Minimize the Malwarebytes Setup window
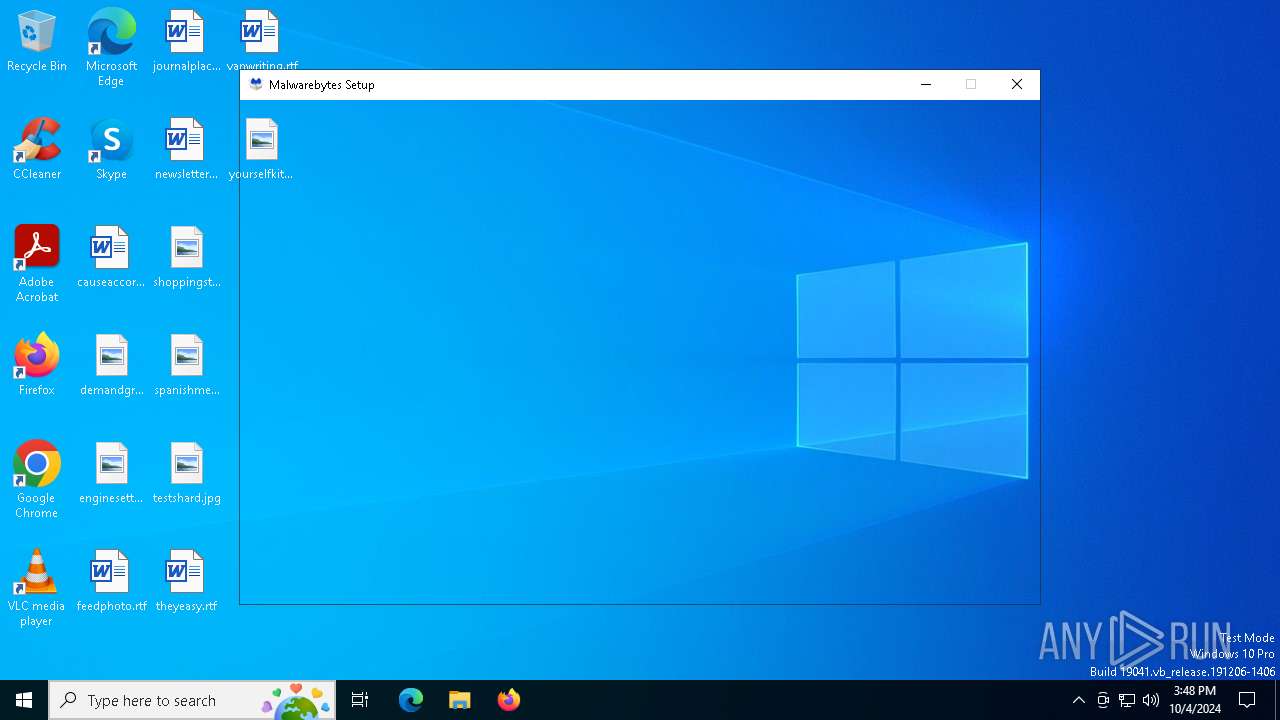 (x=926, y=85)
